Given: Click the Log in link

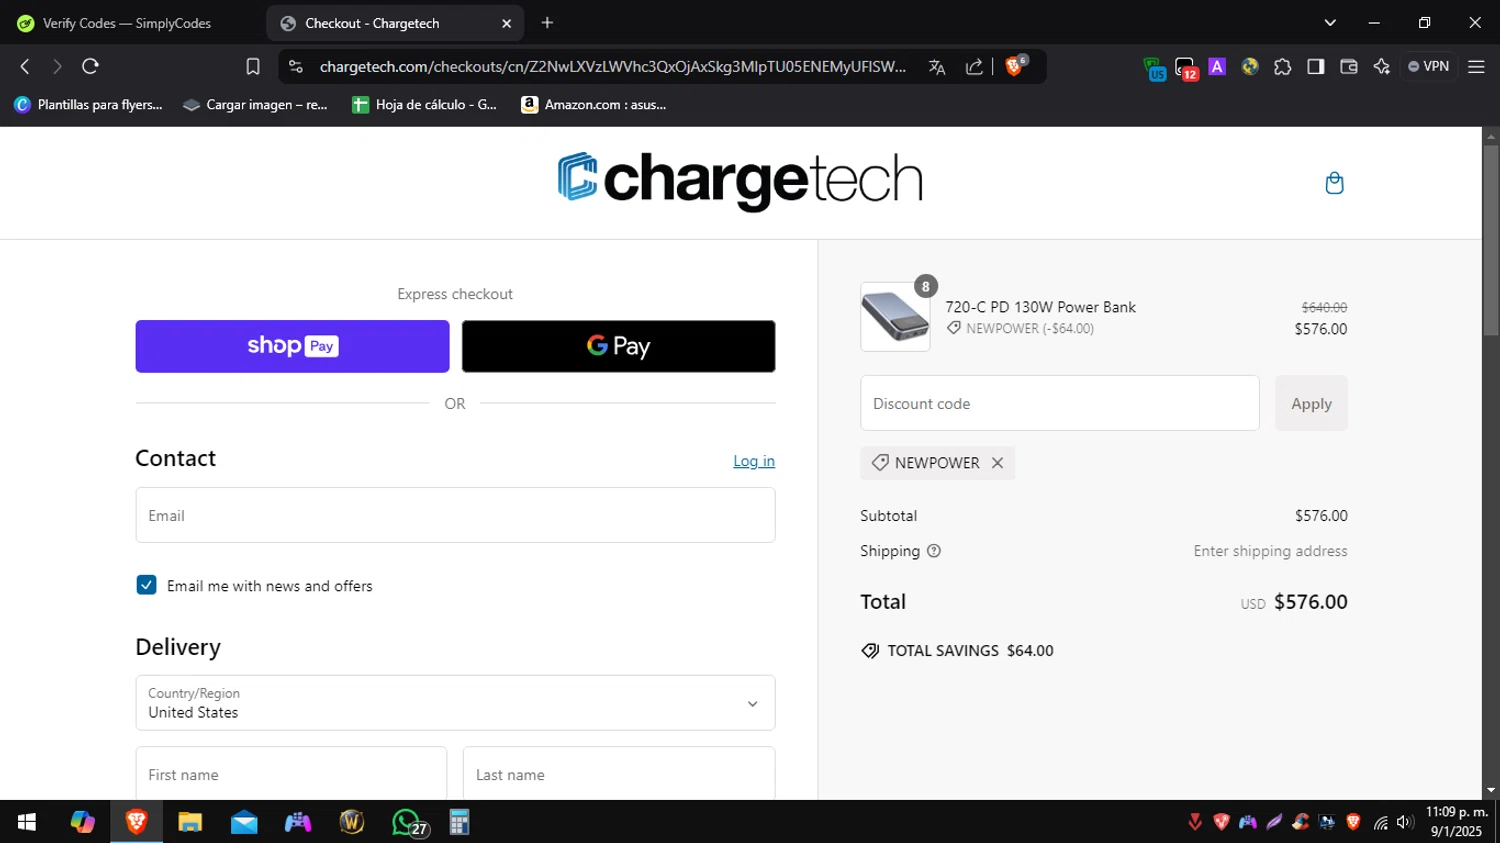Looking at the screenshot, I should pos(754,461).
